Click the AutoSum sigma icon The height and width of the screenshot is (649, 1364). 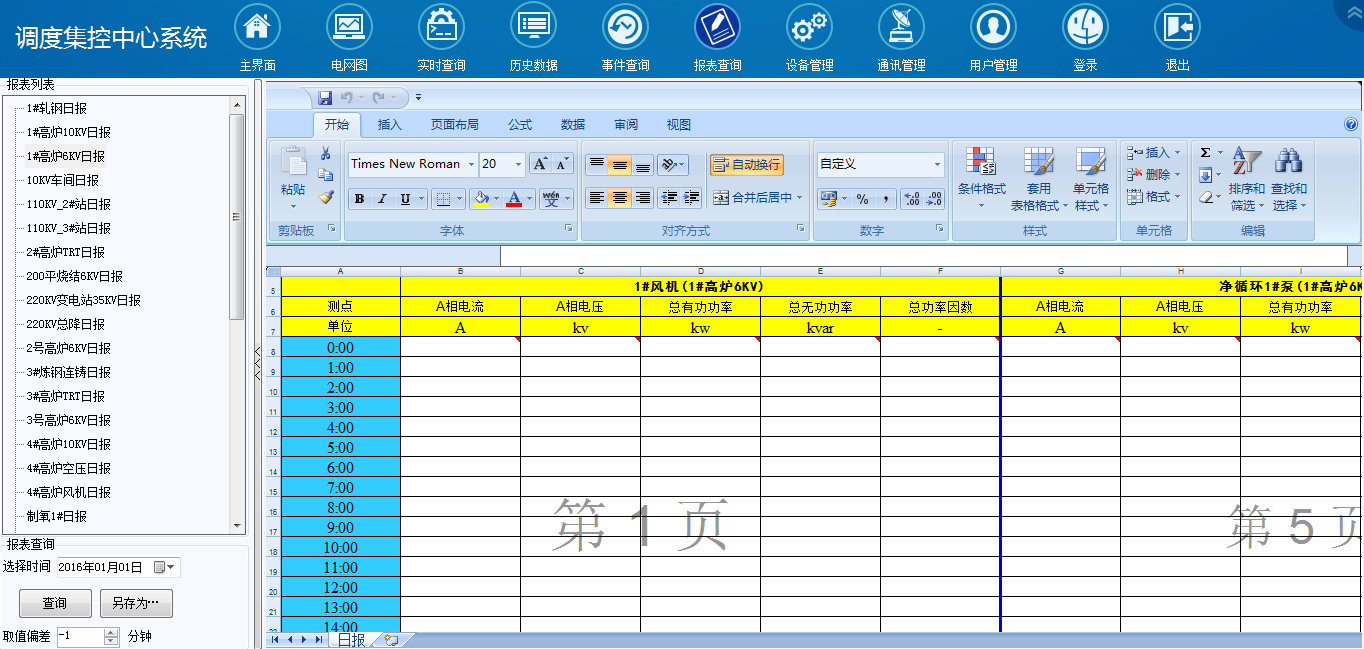pos(1205,153)
